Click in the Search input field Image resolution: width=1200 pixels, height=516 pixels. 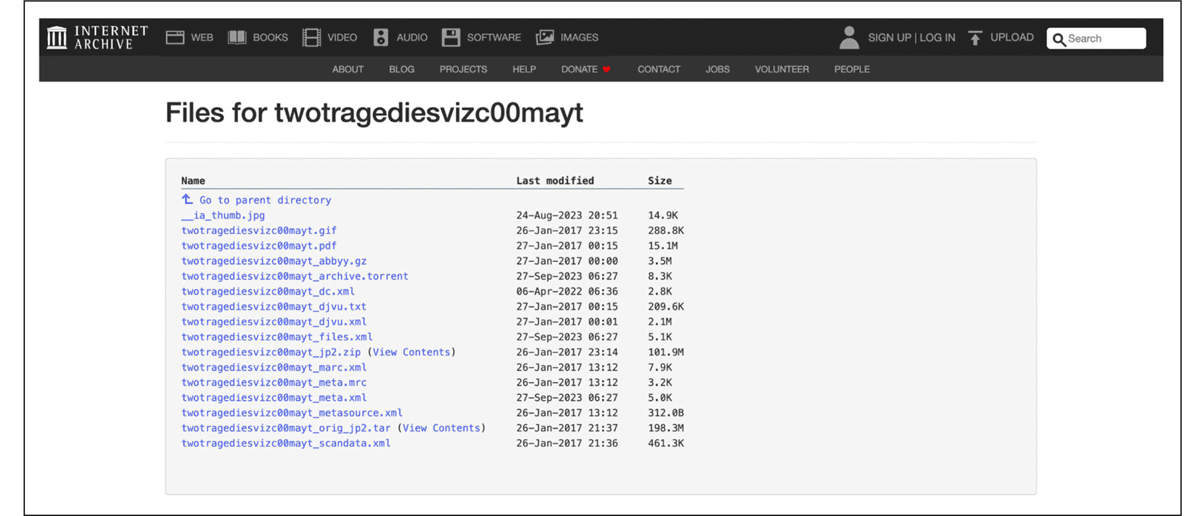(x=1104, y=39)
